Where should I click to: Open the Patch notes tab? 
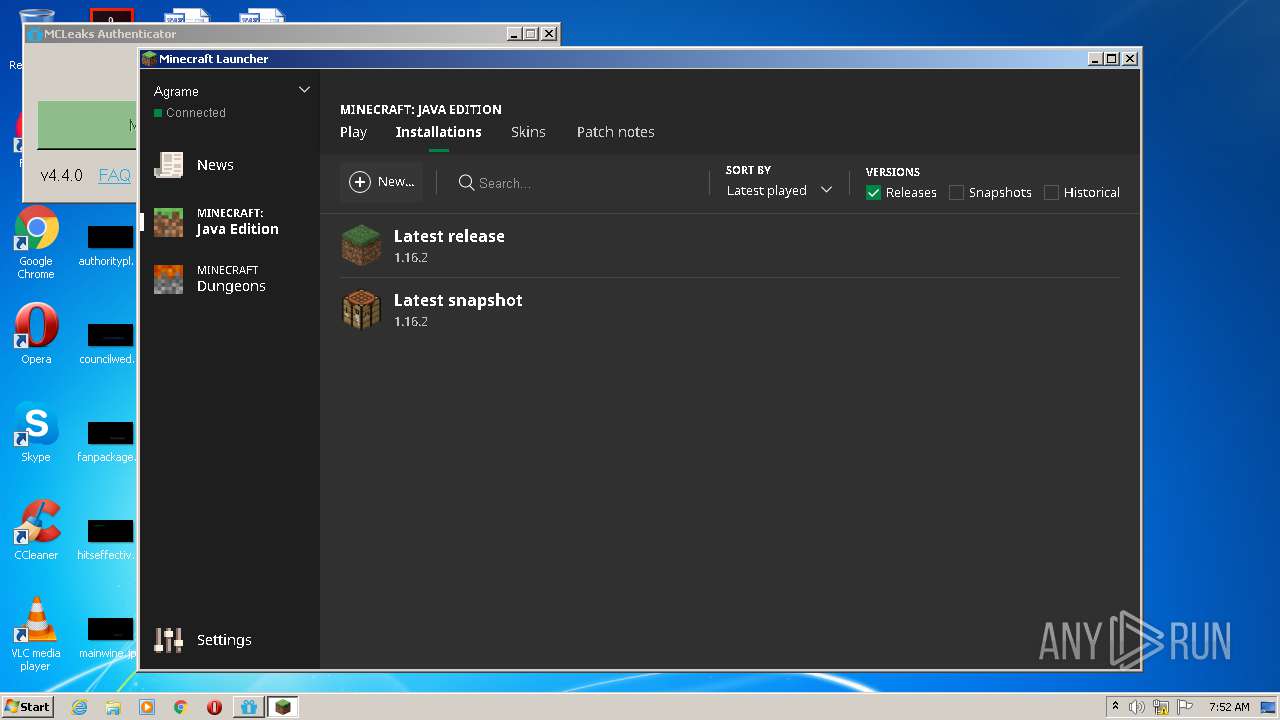pos(615,132)
